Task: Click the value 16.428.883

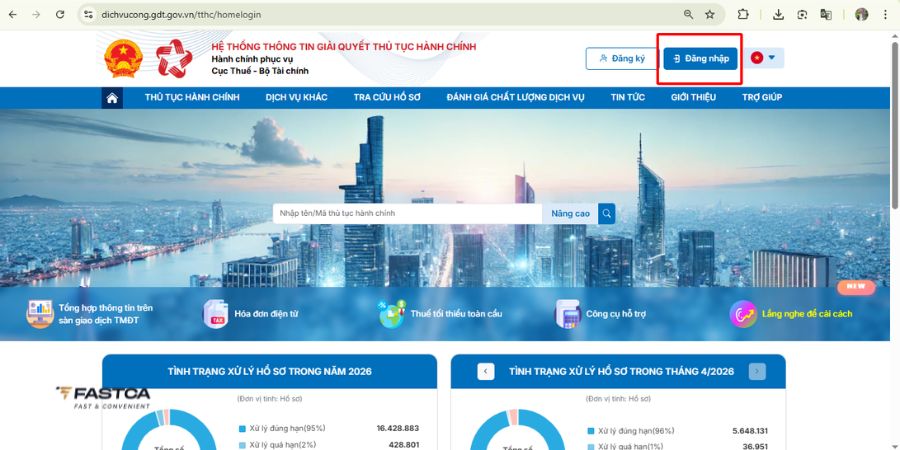Action: coord(398,428)
